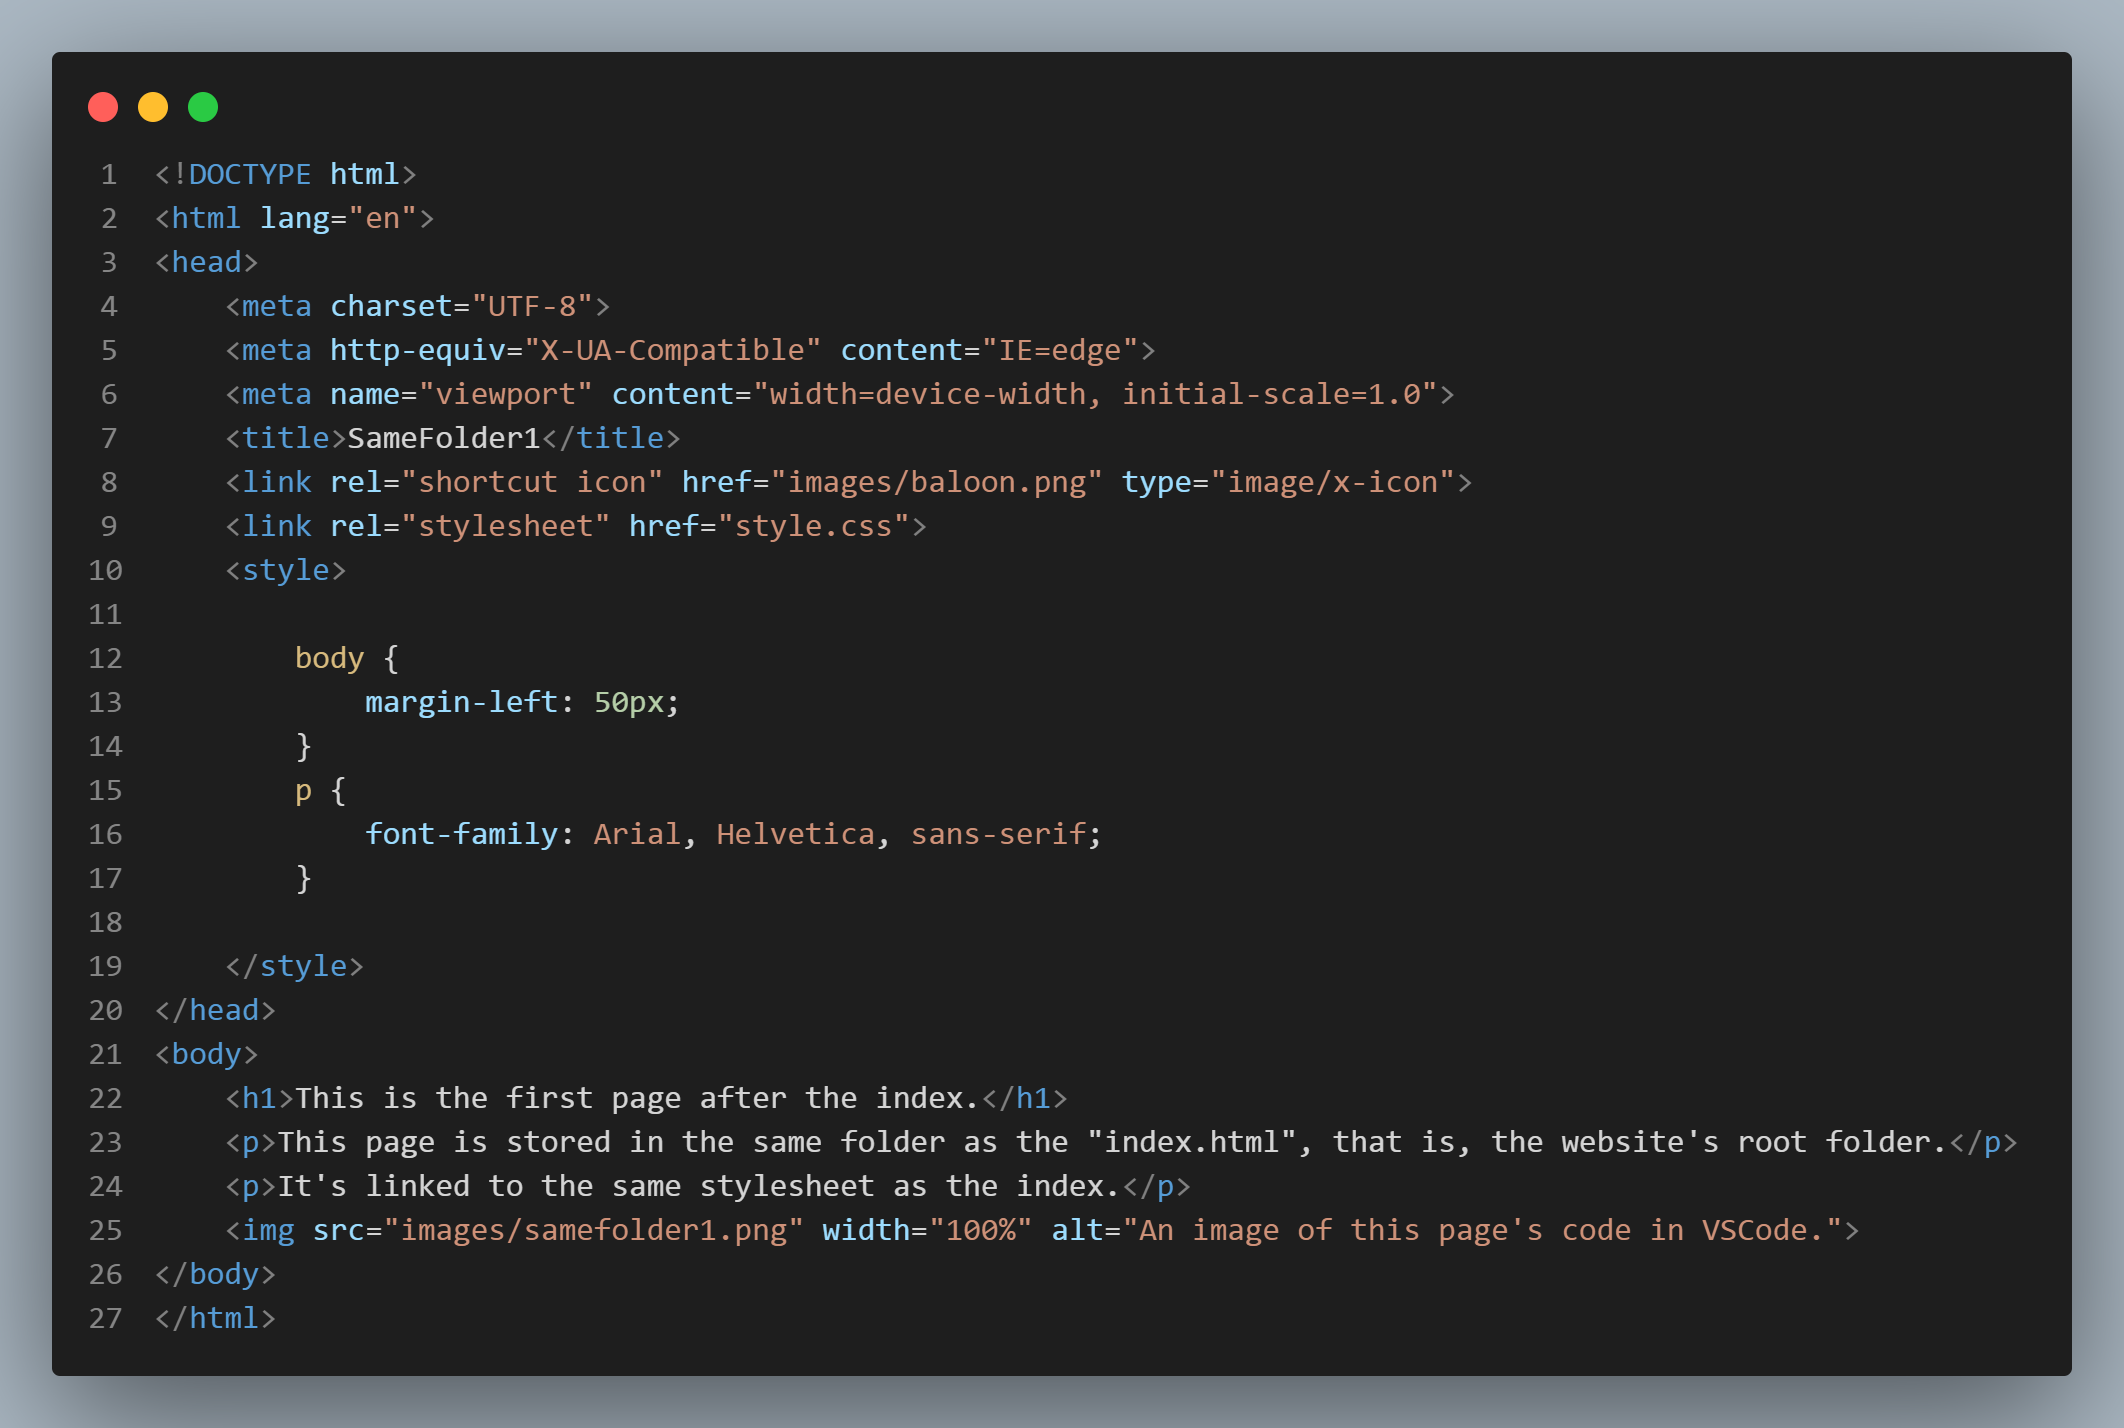Click the "width=device-width, initial-scale=1.0" string
Image resolution: width=2124 pixels, height=1428 pixels.
(1095, 394)
